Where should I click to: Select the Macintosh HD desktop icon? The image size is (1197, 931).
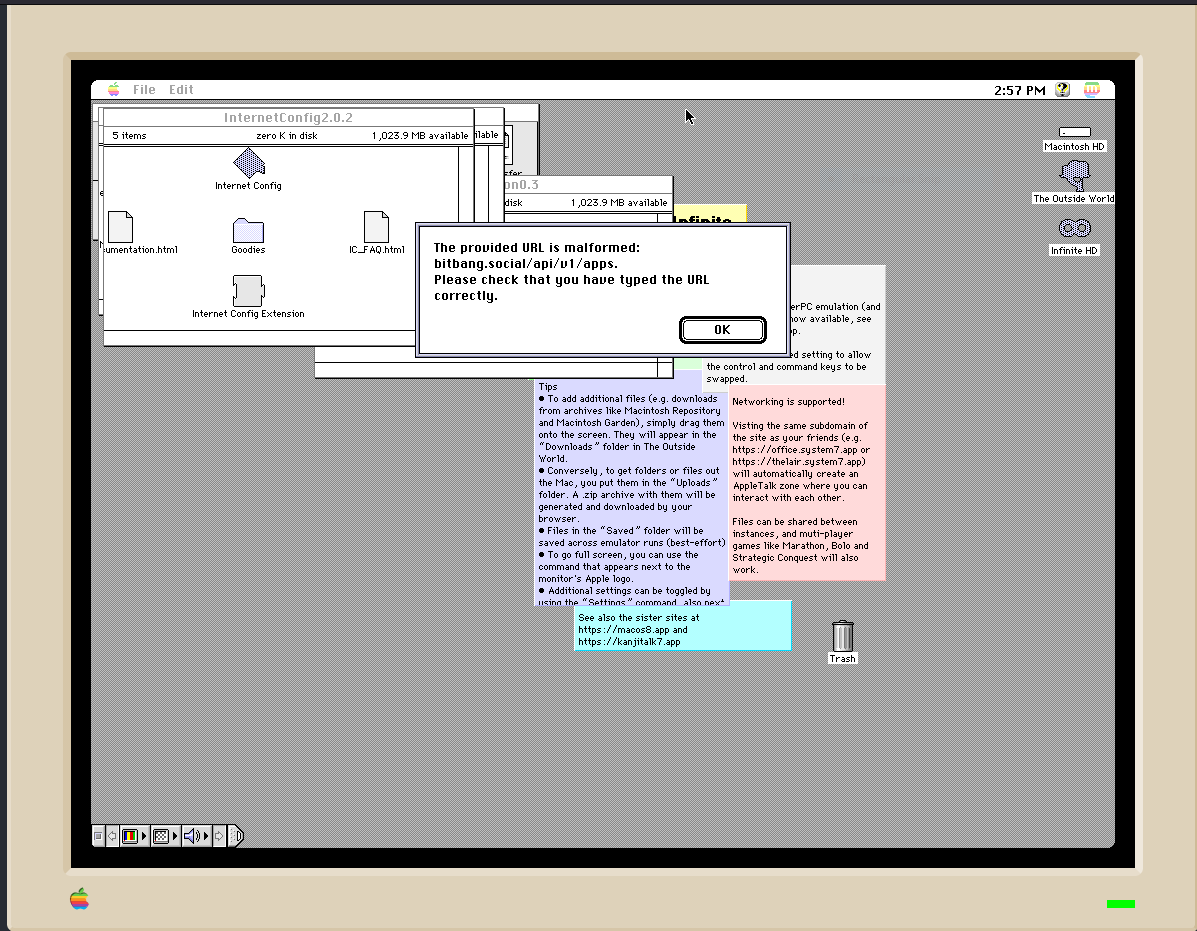pos(1073,131)
